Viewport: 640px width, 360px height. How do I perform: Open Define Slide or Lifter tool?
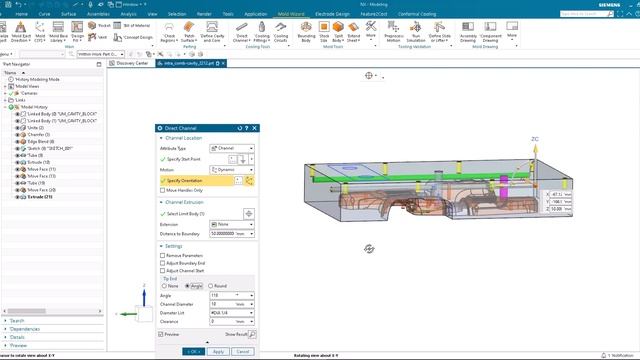tap(440, 32)
